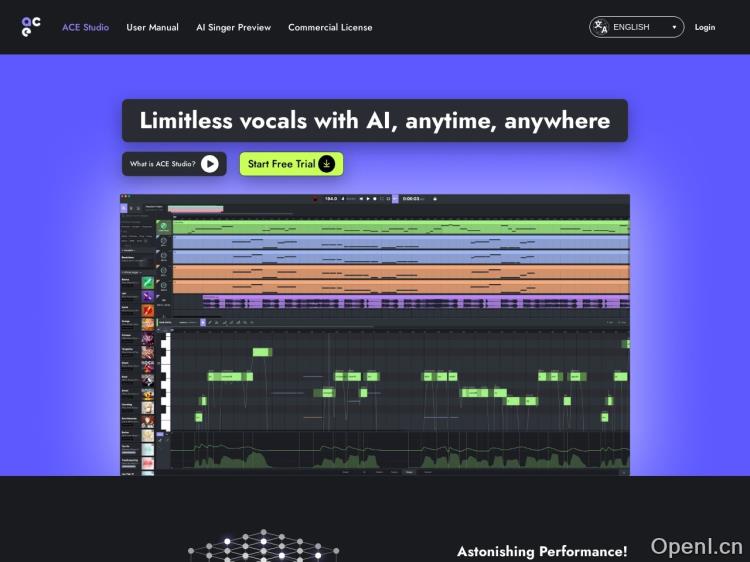Click the play icon beside What is ACE Studio
Screen dimensions: 750x562
pyautogui.click(x=210, y=164)
